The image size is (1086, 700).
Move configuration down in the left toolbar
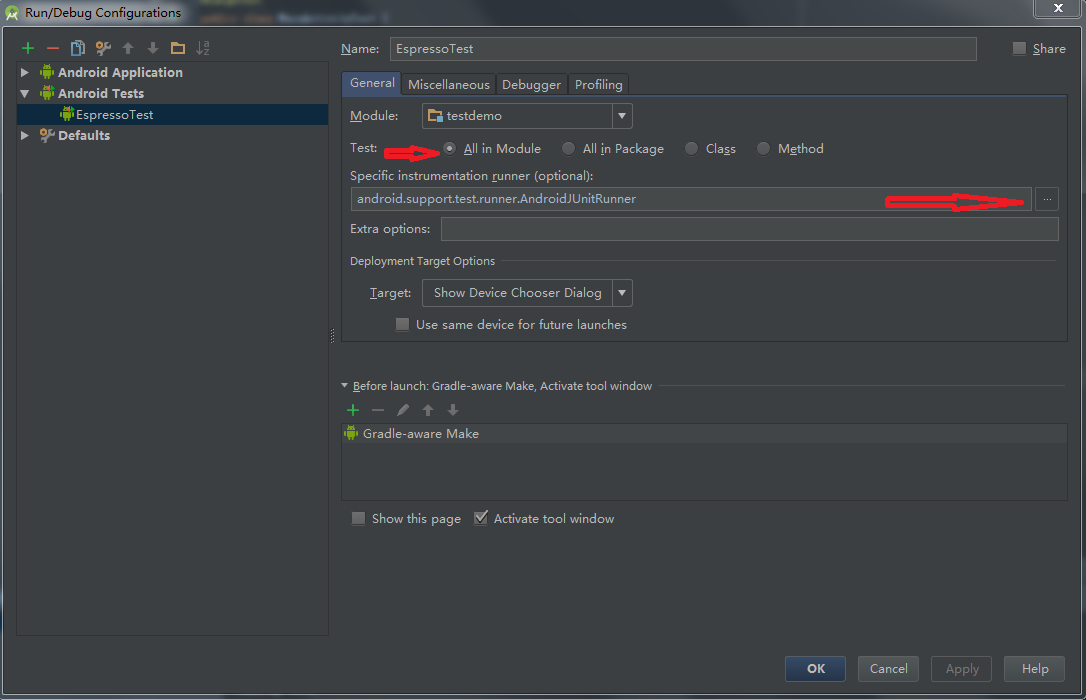[x=153, y=48]
